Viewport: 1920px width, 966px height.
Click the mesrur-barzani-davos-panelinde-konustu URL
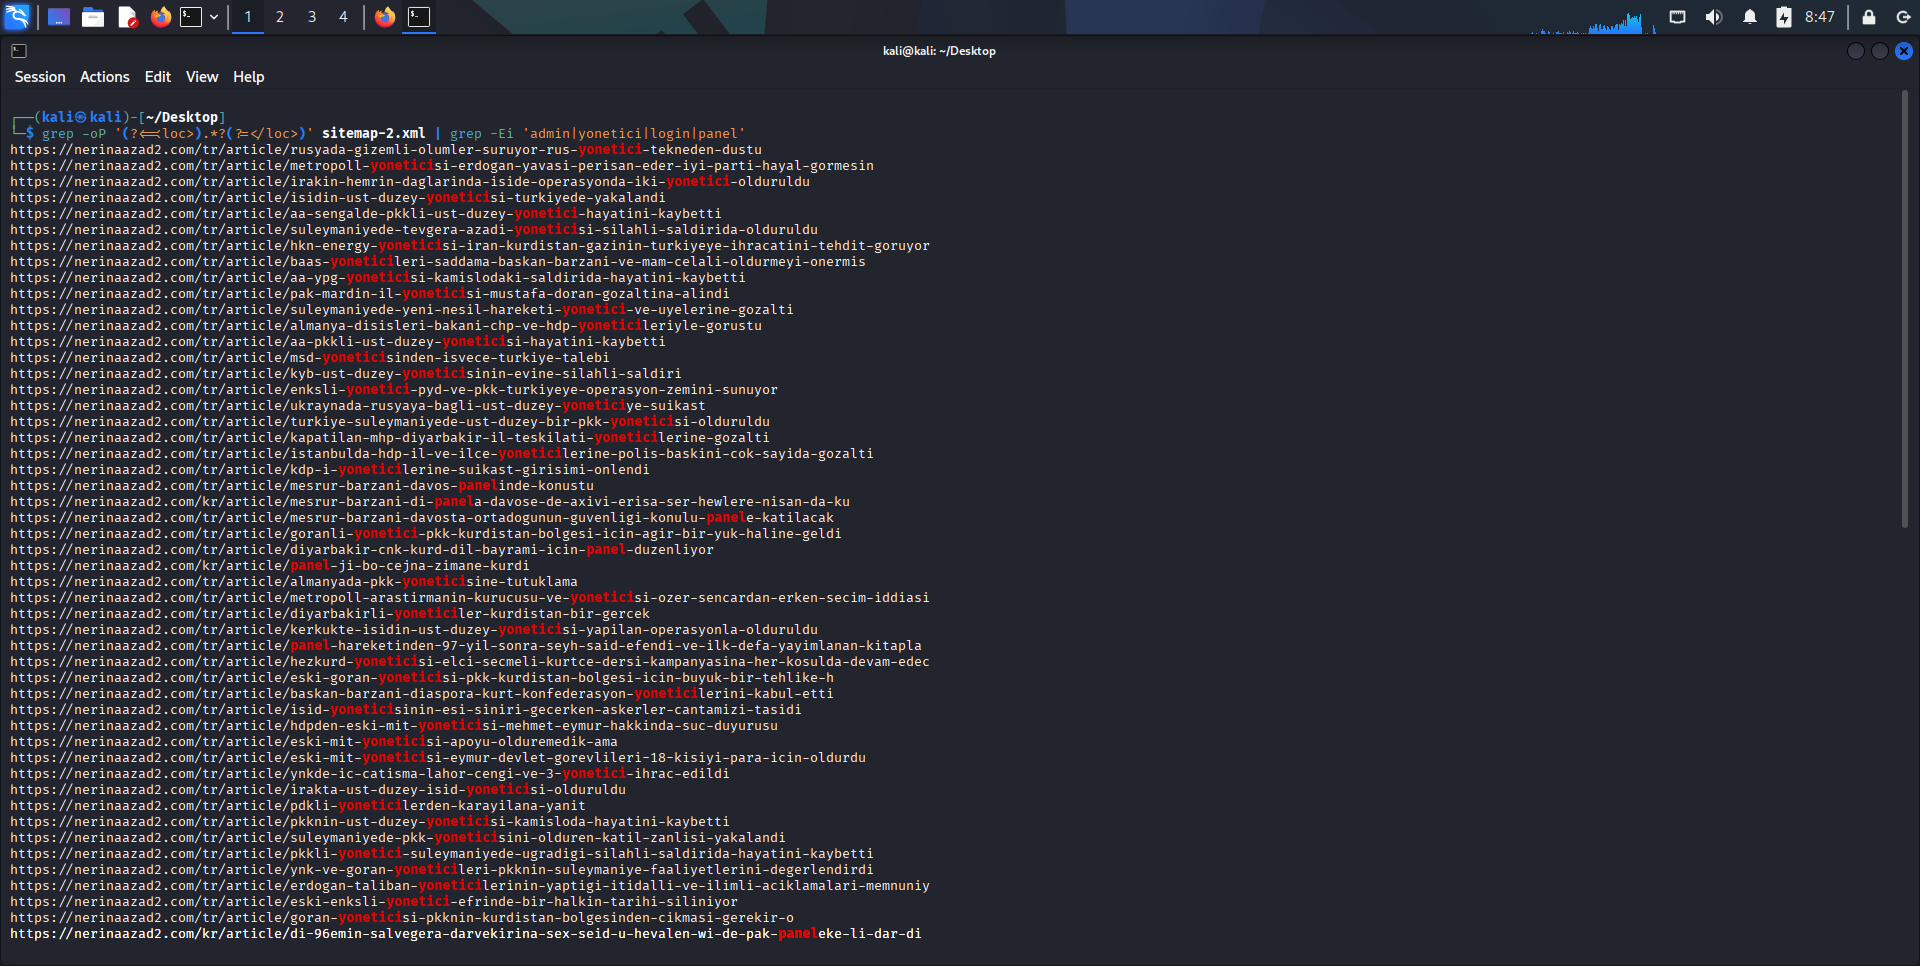click(302, 485)
